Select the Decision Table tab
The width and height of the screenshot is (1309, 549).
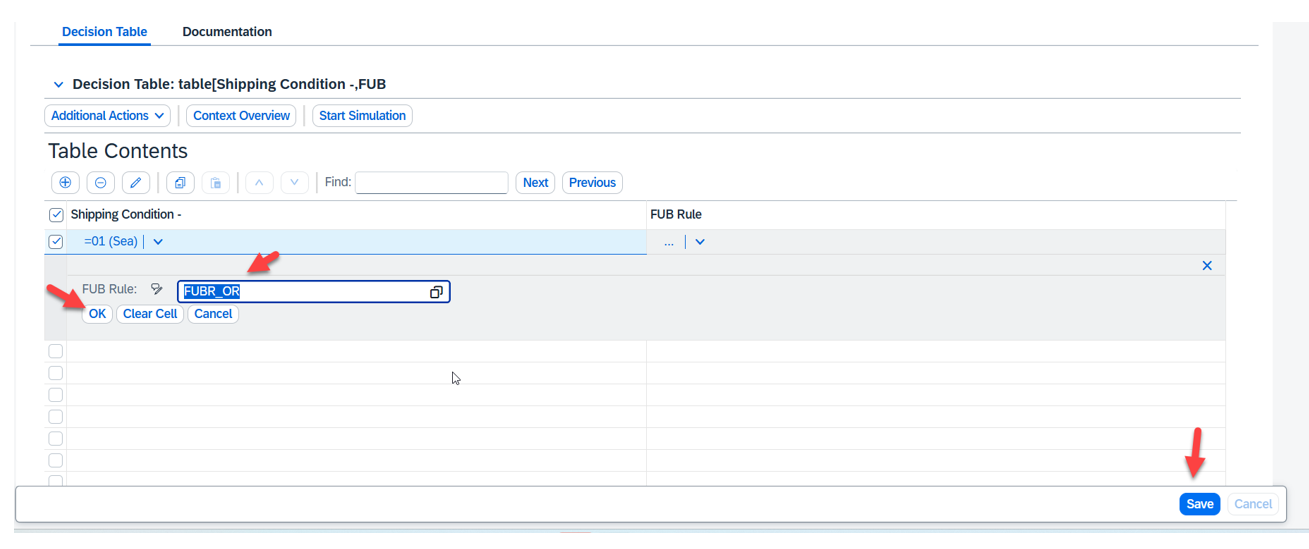click(x=104, y=32)
